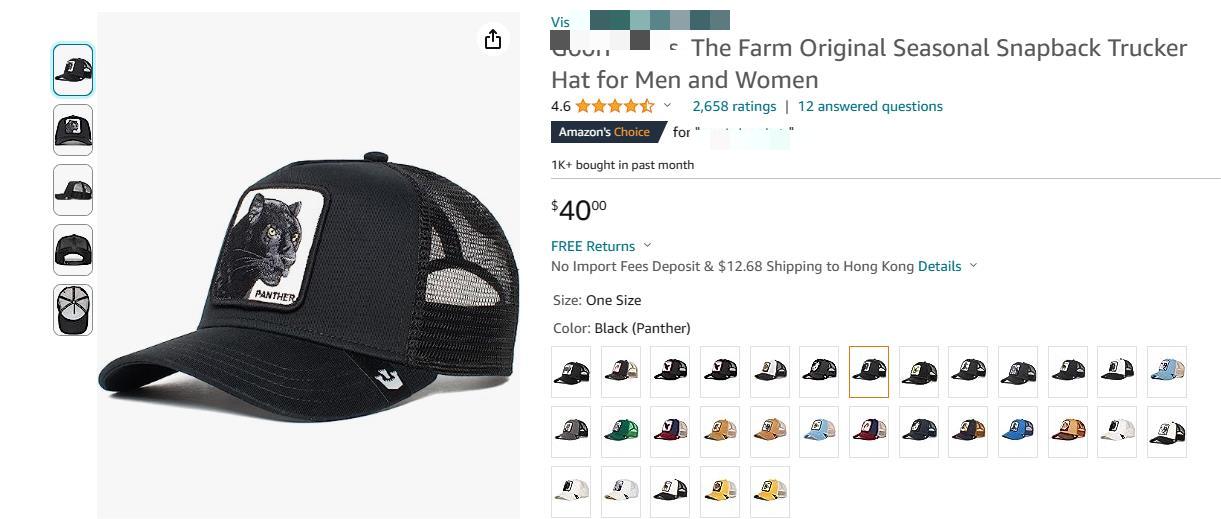Select the first angled-view hat thumbnail
Viewport: 1221px width, 519px height.
point(73,70)
